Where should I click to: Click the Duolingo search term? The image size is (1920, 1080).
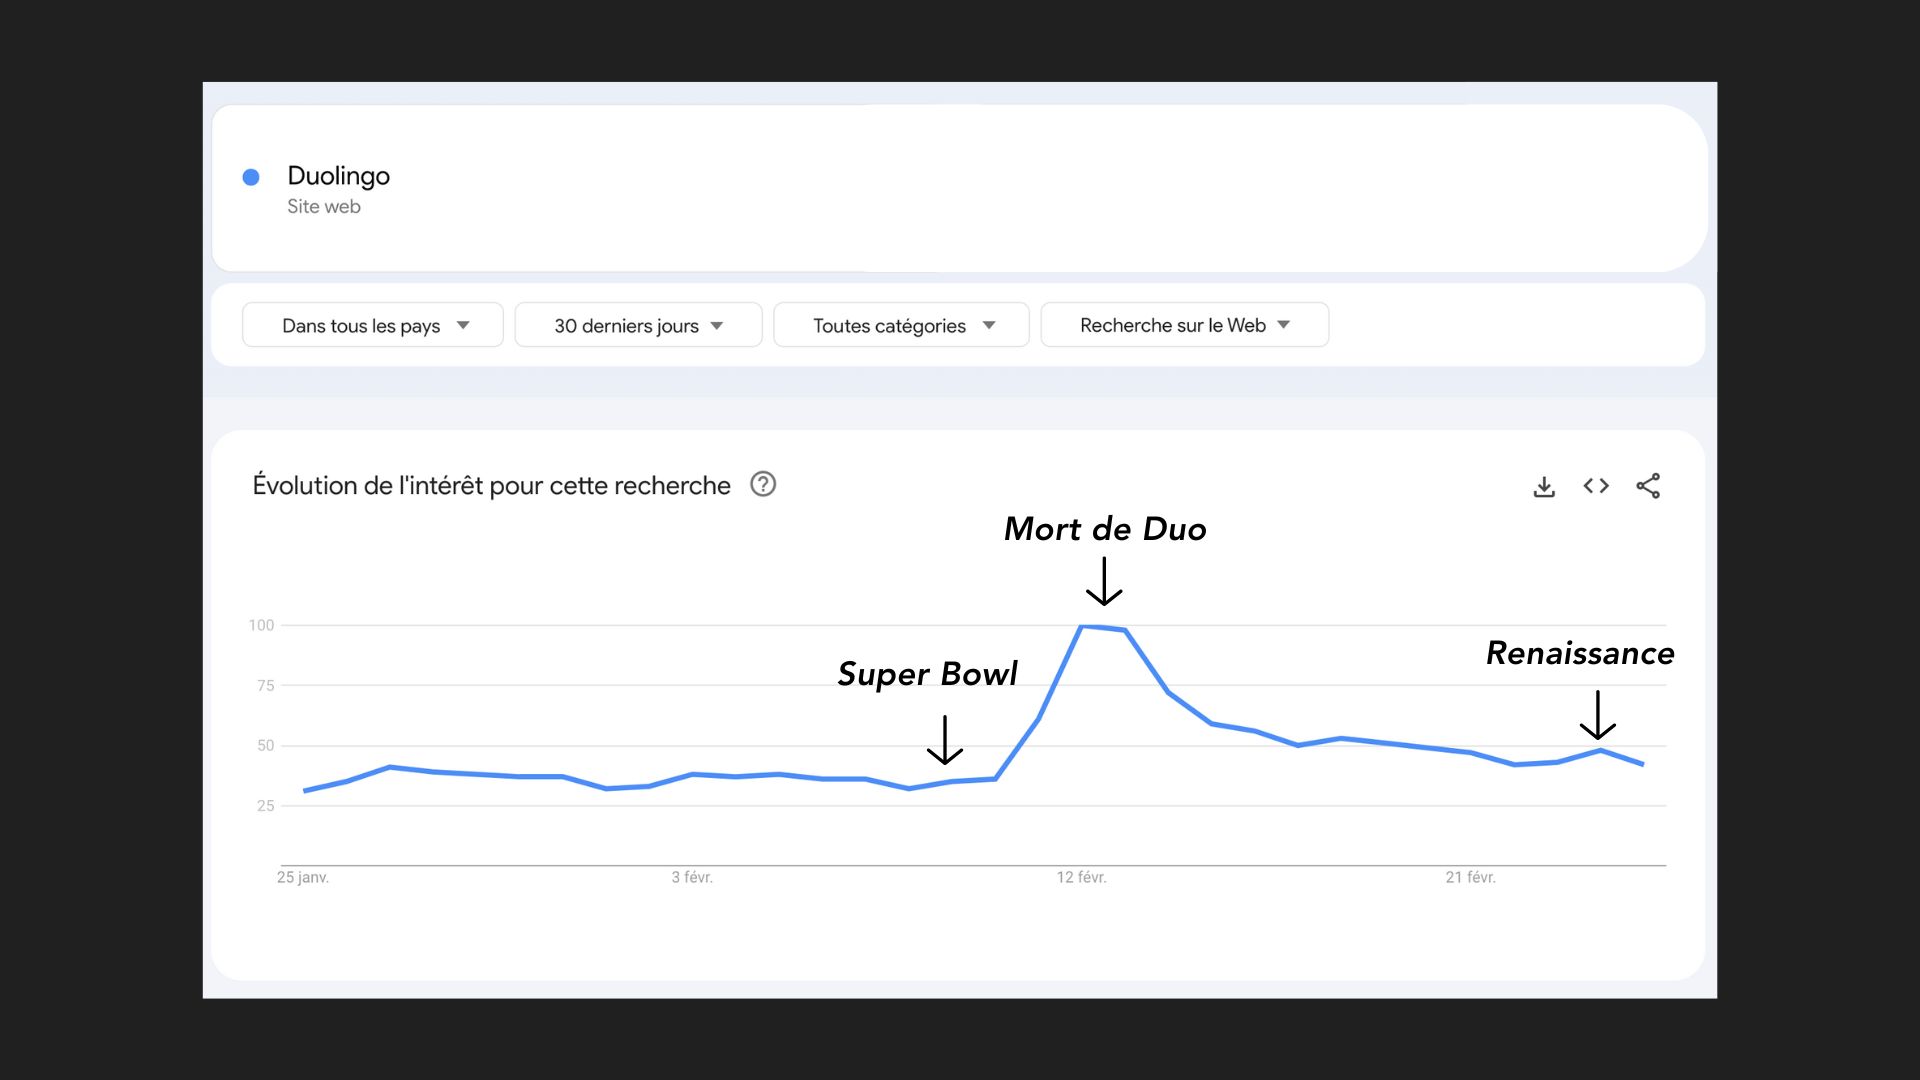click(338, 176)
